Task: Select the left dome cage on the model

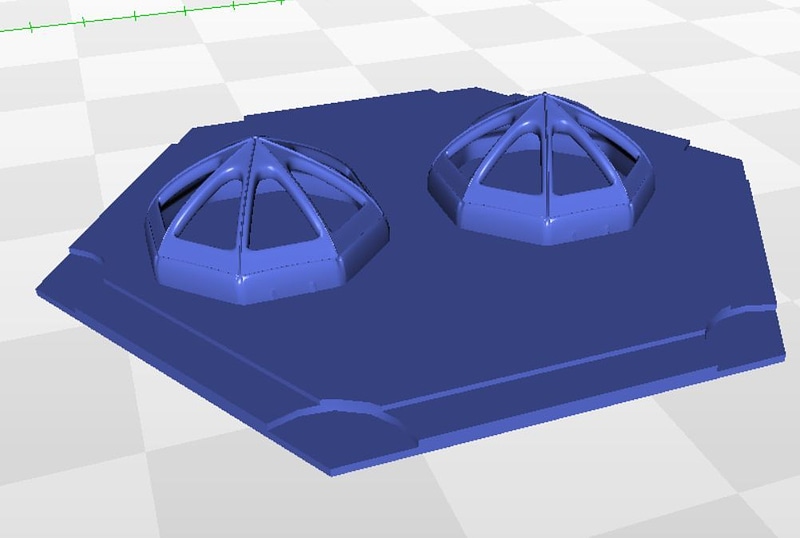Action: [267, 221]
